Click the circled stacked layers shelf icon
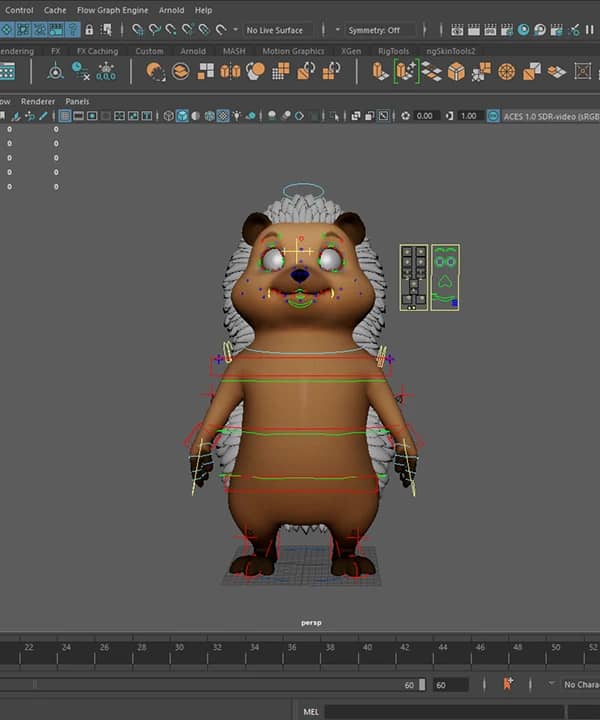The width and height of the screenshot is (600, 720). pyautogui.click(x=180, y=72)
